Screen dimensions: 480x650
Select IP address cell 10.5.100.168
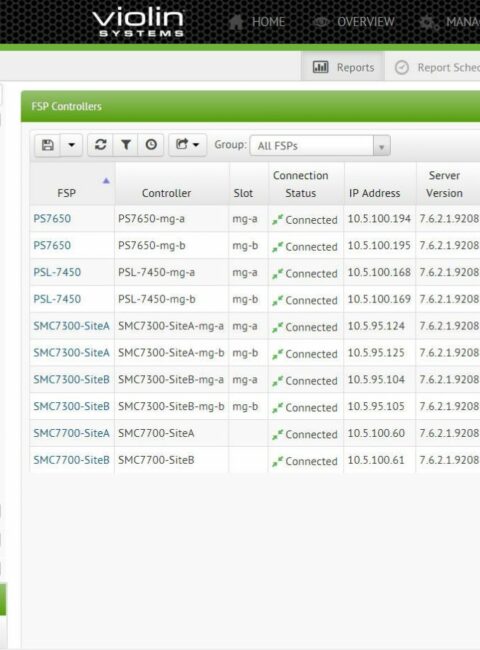[x=379, y=272]
